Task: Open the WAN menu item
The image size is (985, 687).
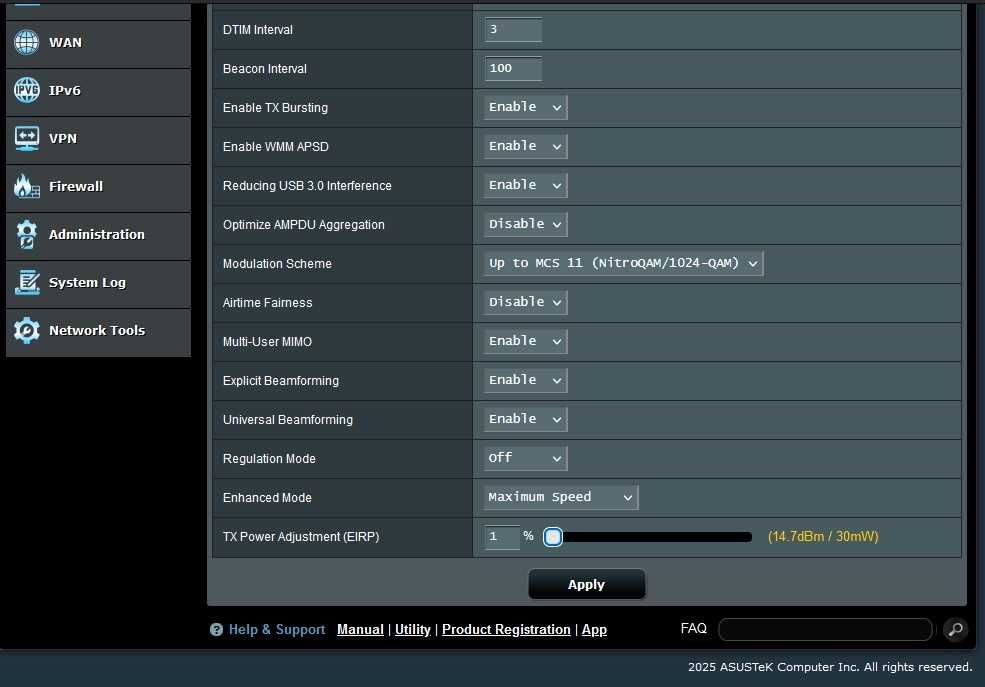Action: [98, 43]
